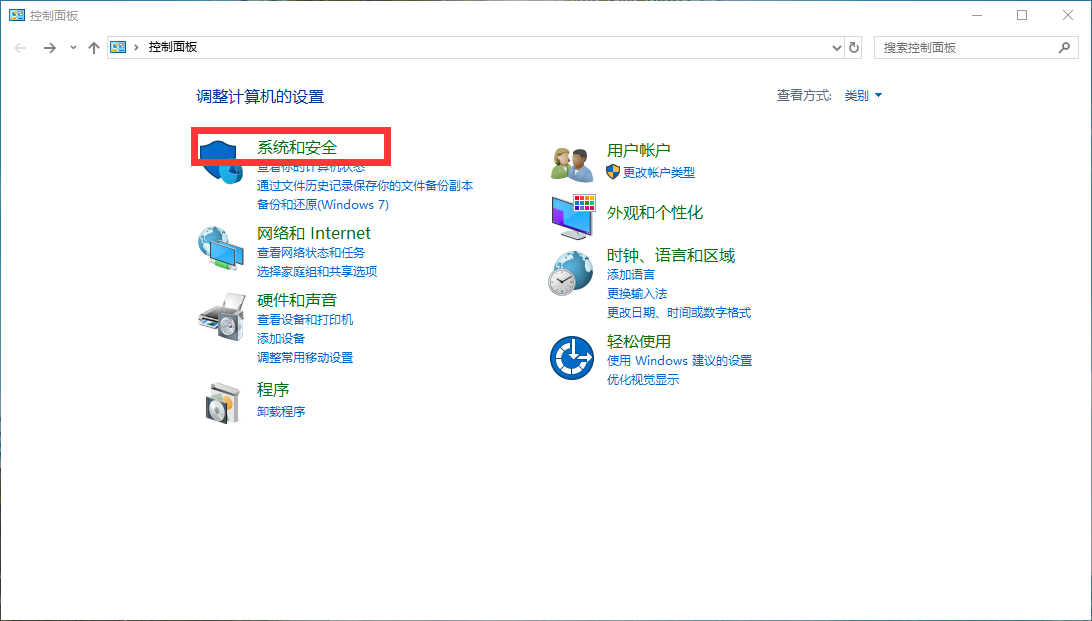Select 备份和还原(Windows 7) link
The image size is (1092, 621).
point(322,205)
